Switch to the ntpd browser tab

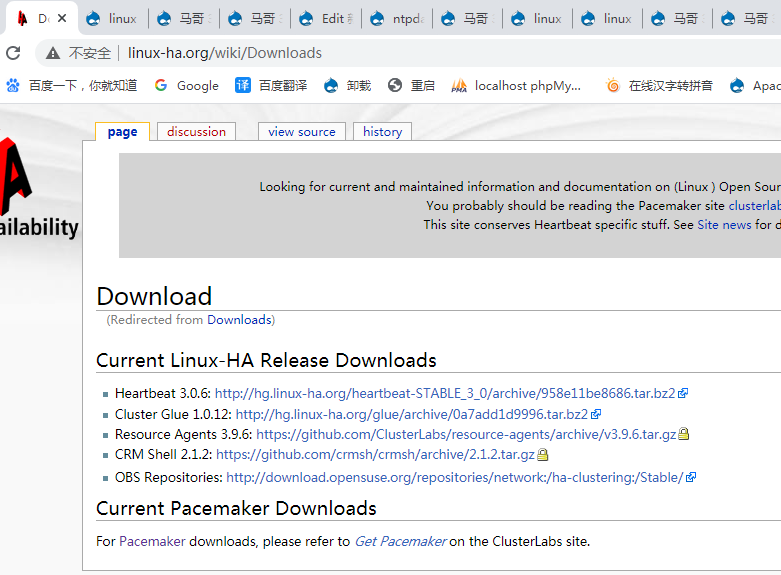[397, 19]
